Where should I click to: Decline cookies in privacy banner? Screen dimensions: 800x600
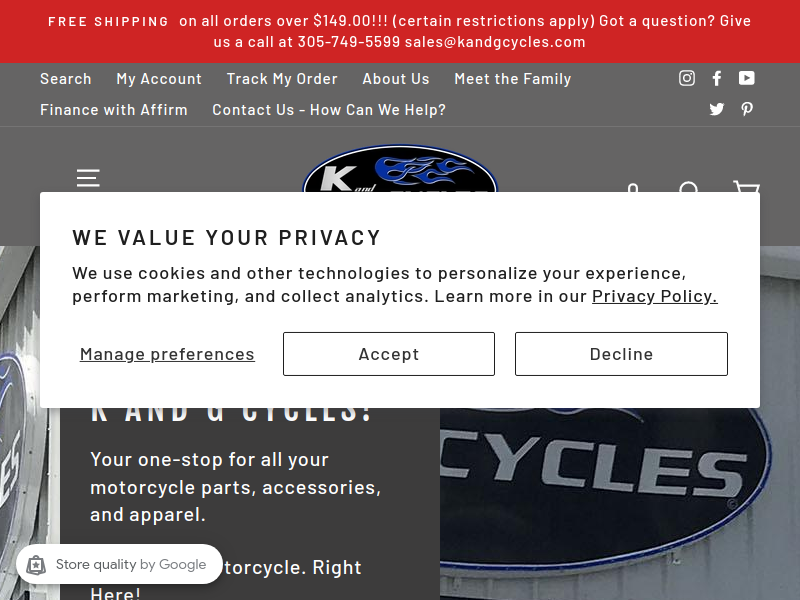(x=621, y=354)
